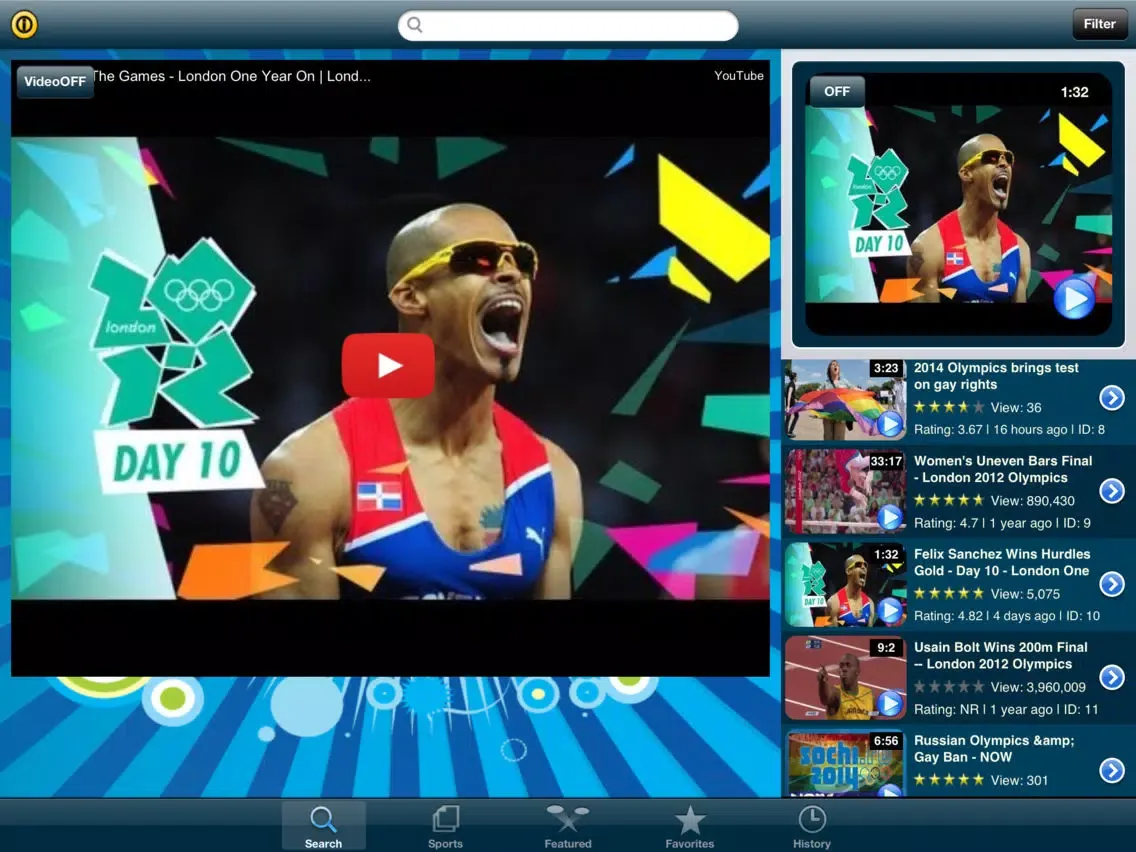This screenshot has width=1136, height=852.
Task: Play the 2014 Olympics gay rights video thumbnail button
Action: click(x=890, y=424)
